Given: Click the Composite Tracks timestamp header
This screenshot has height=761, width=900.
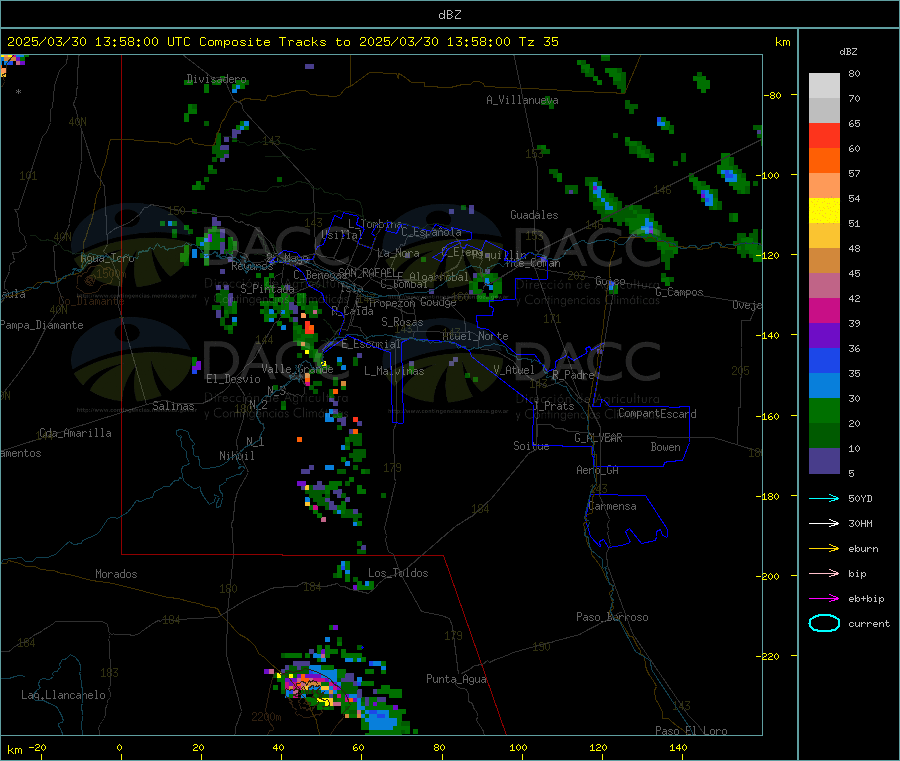Looking at the screenshot, I should point(282,42).
